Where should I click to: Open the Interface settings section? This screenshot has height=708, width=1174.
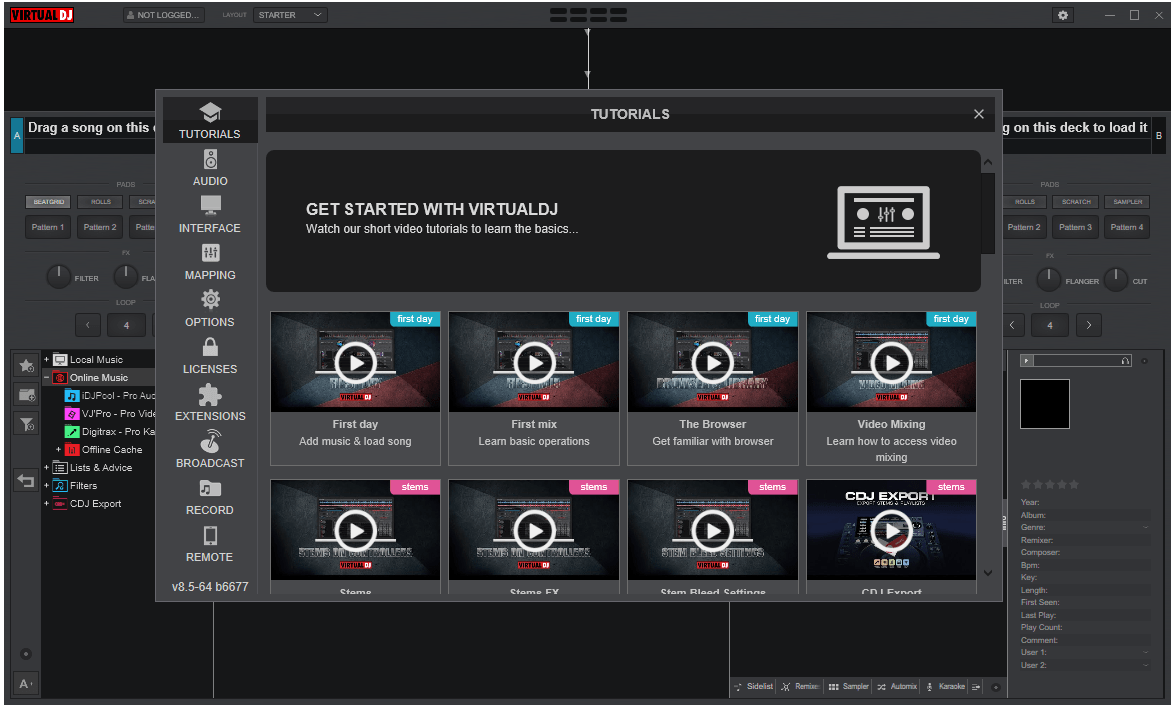[210, 215]
